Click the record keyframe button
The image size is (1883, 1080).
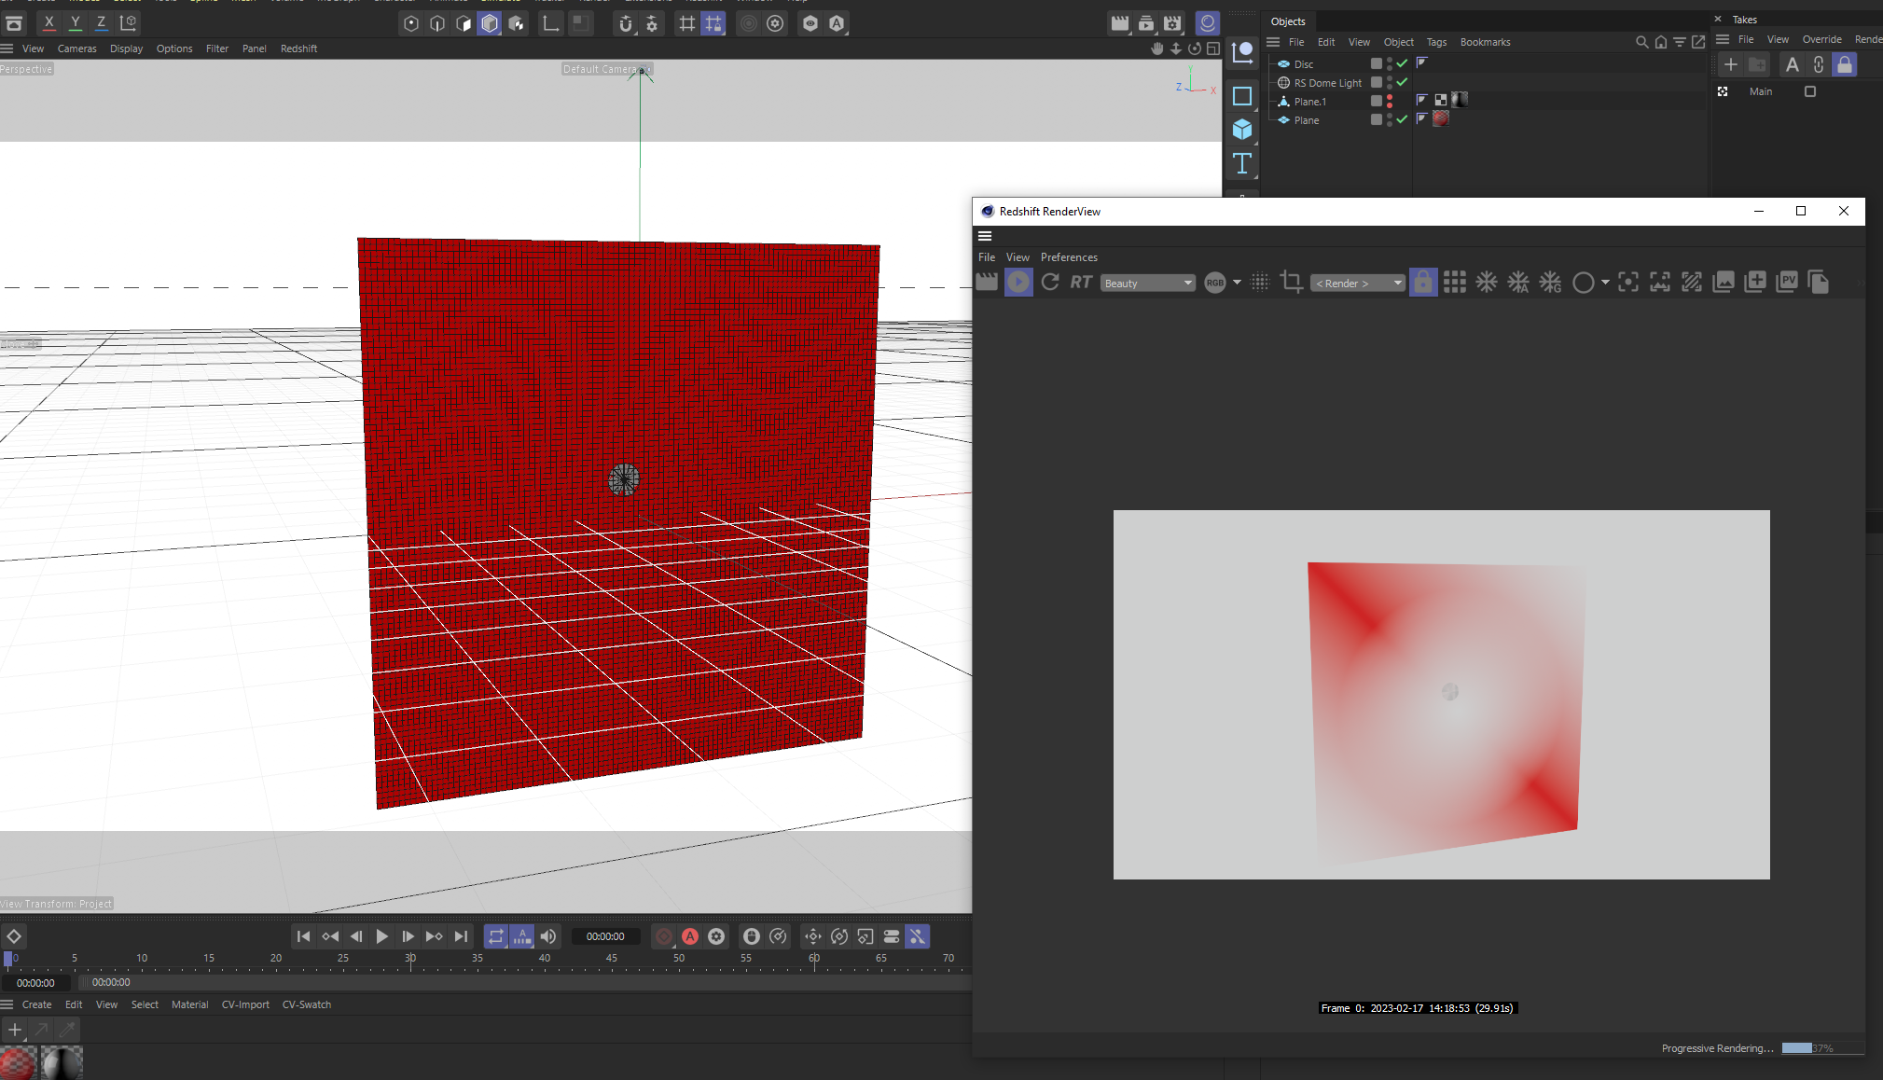coord(663,936)
